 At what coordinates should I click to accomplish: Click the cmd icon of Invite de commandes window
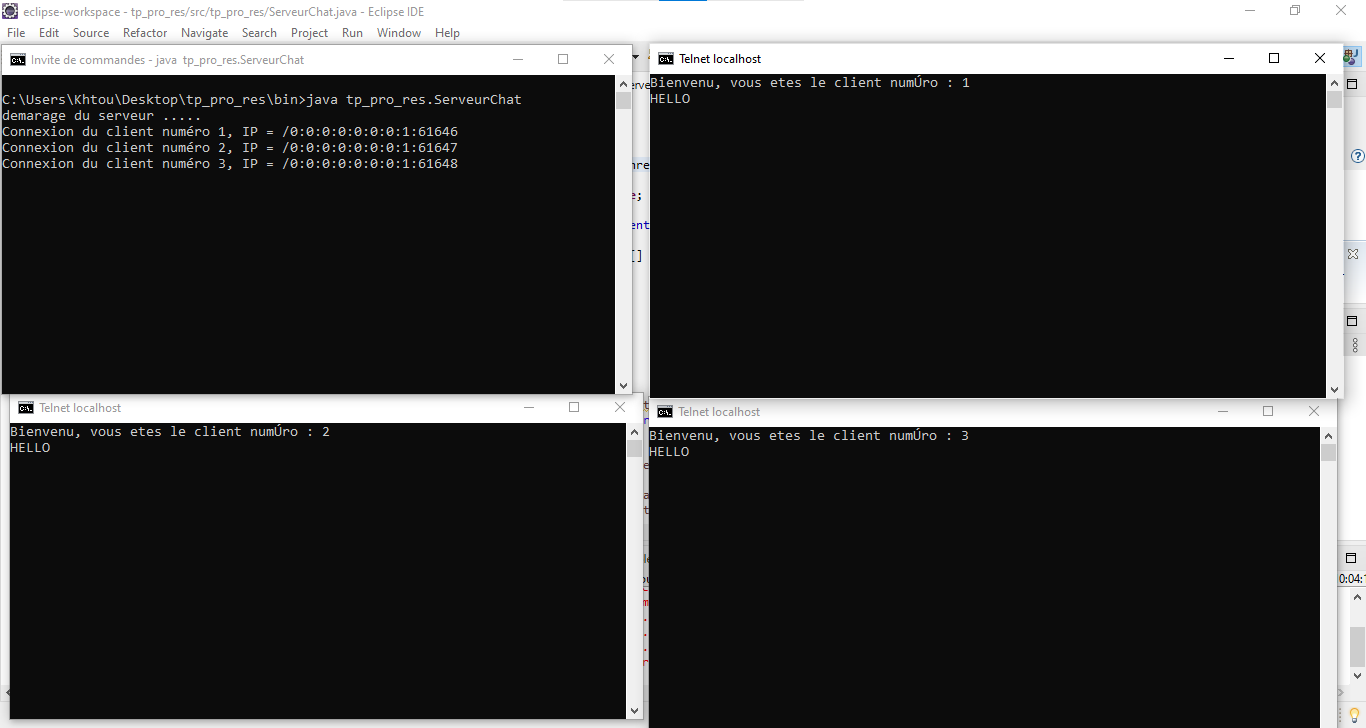[18, 59]
